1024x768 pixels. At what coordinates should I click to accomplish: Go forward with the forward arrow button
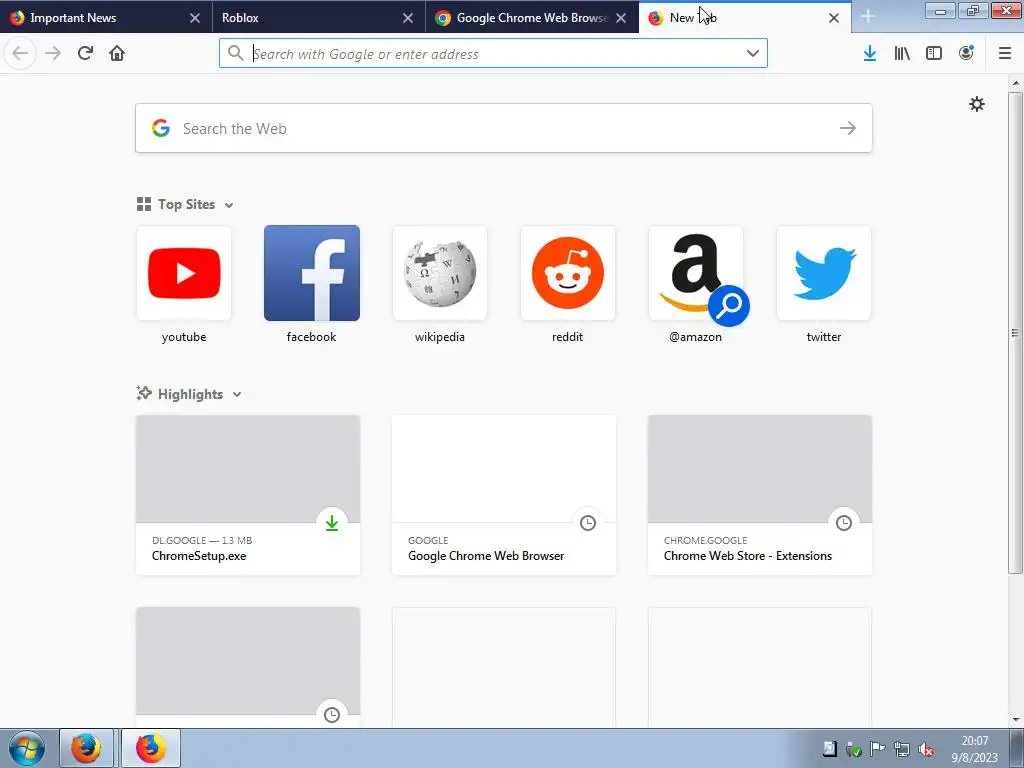click(53, 53)
